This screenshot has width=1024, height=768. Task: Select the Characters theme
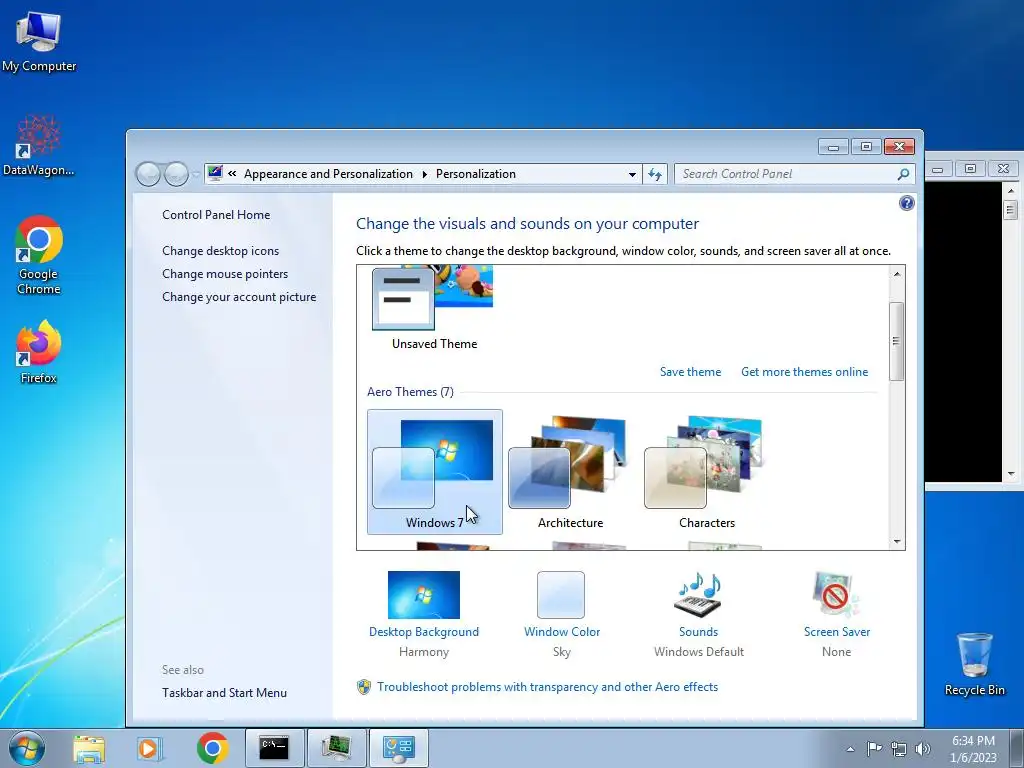[707, 472]
